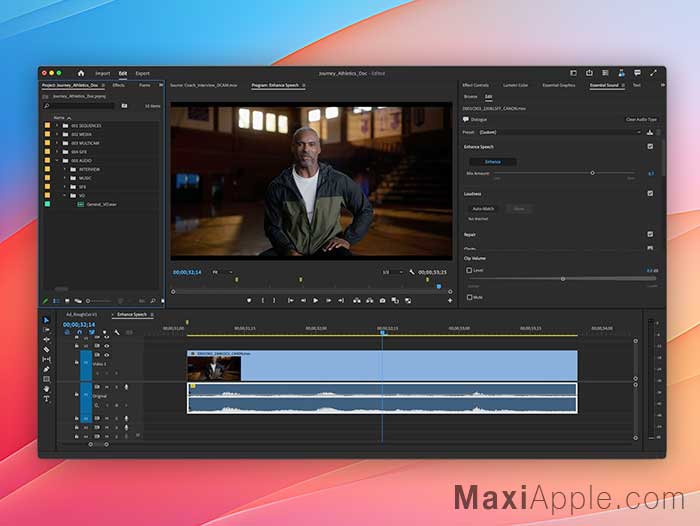Open the Essential Graphics tab
Image resolution: width=700 pixels, height=526 pixels.
(x=558, y=85)
